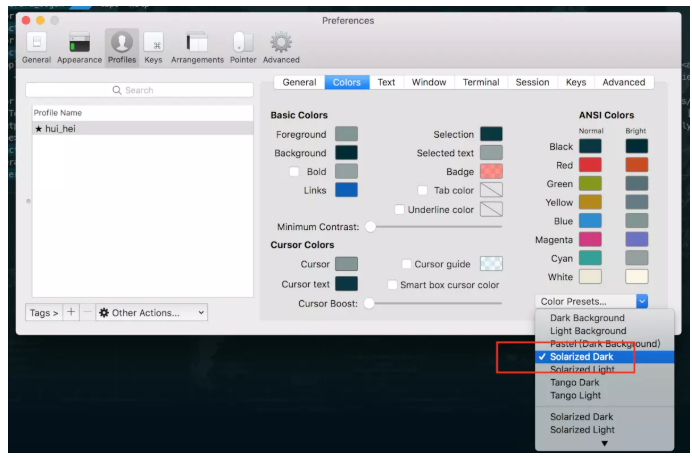692x458 pixels.
Task: Expand the Other Actions menu
Action: [x=151, y=313]
